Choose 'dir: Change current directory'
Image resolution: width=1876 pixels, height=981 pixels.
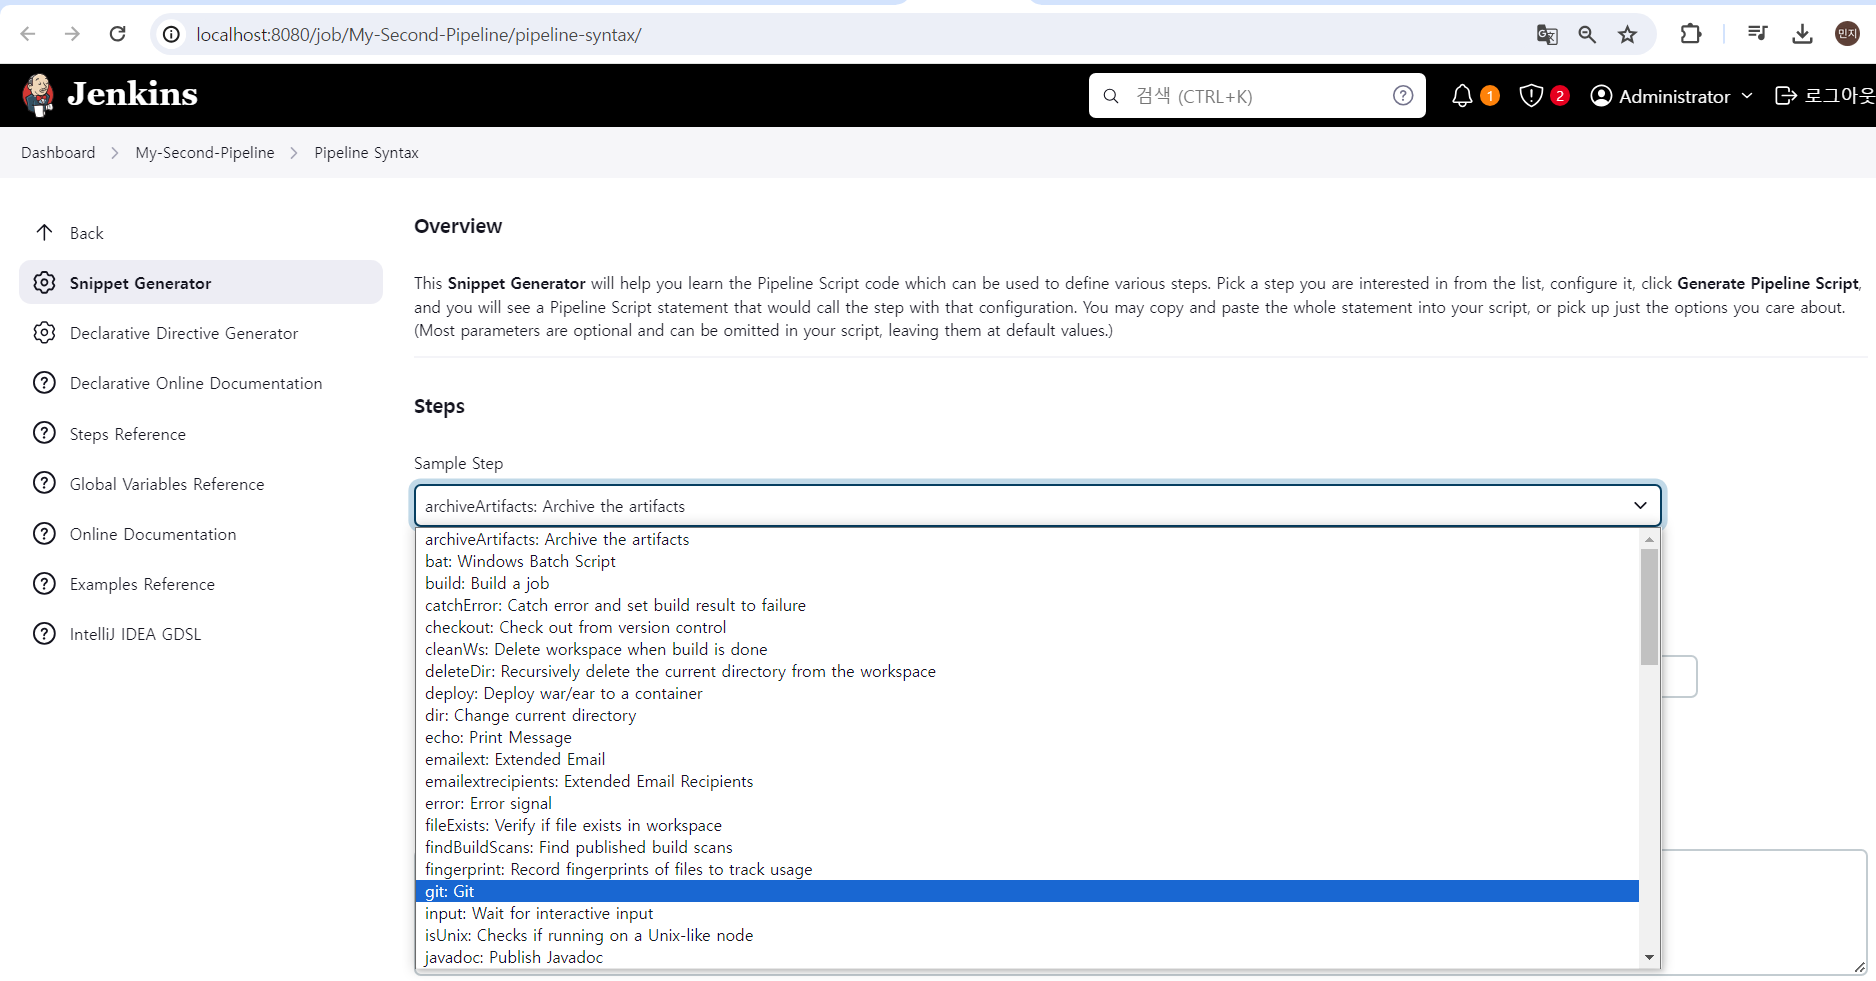tap(1027, 715)
